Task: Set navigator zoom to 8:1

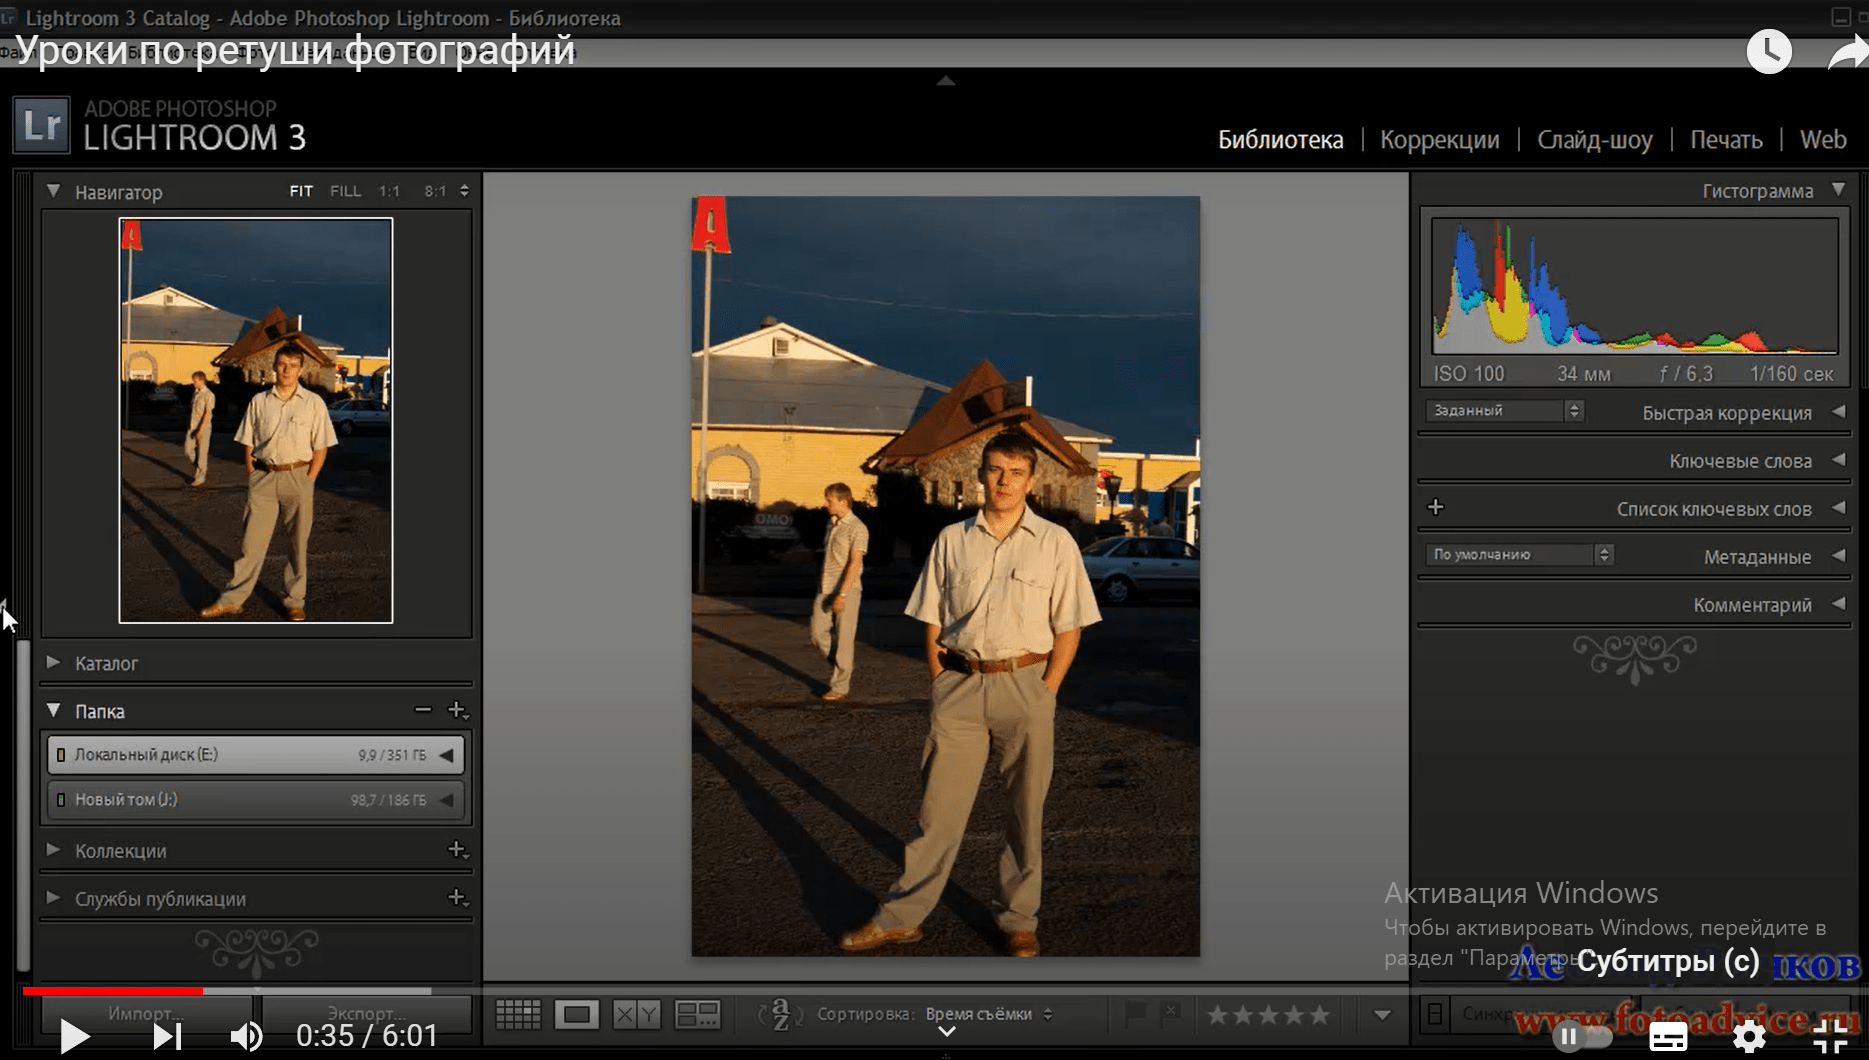Action: tap(435, 191)
